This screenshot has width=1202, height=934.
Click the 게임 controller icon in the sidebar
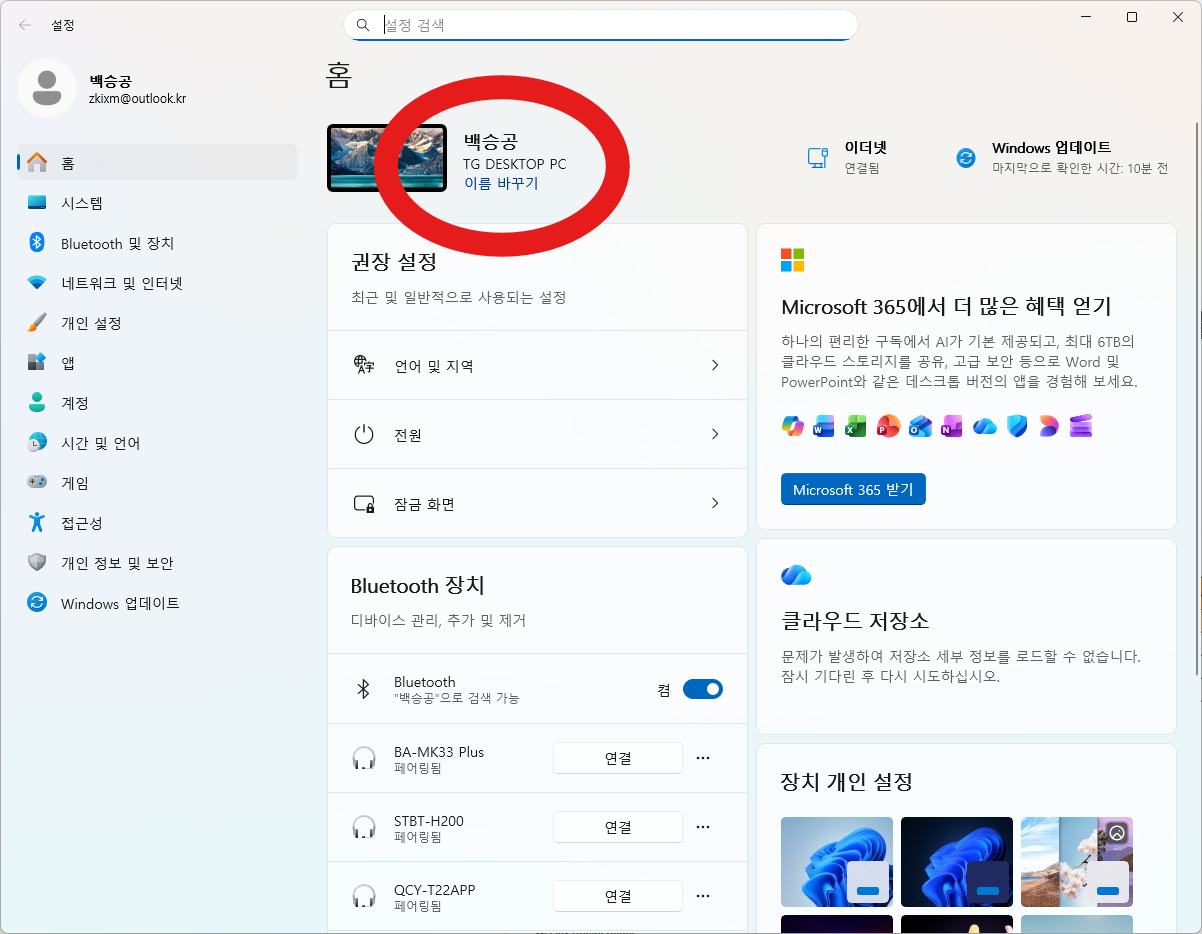point(37,482)
